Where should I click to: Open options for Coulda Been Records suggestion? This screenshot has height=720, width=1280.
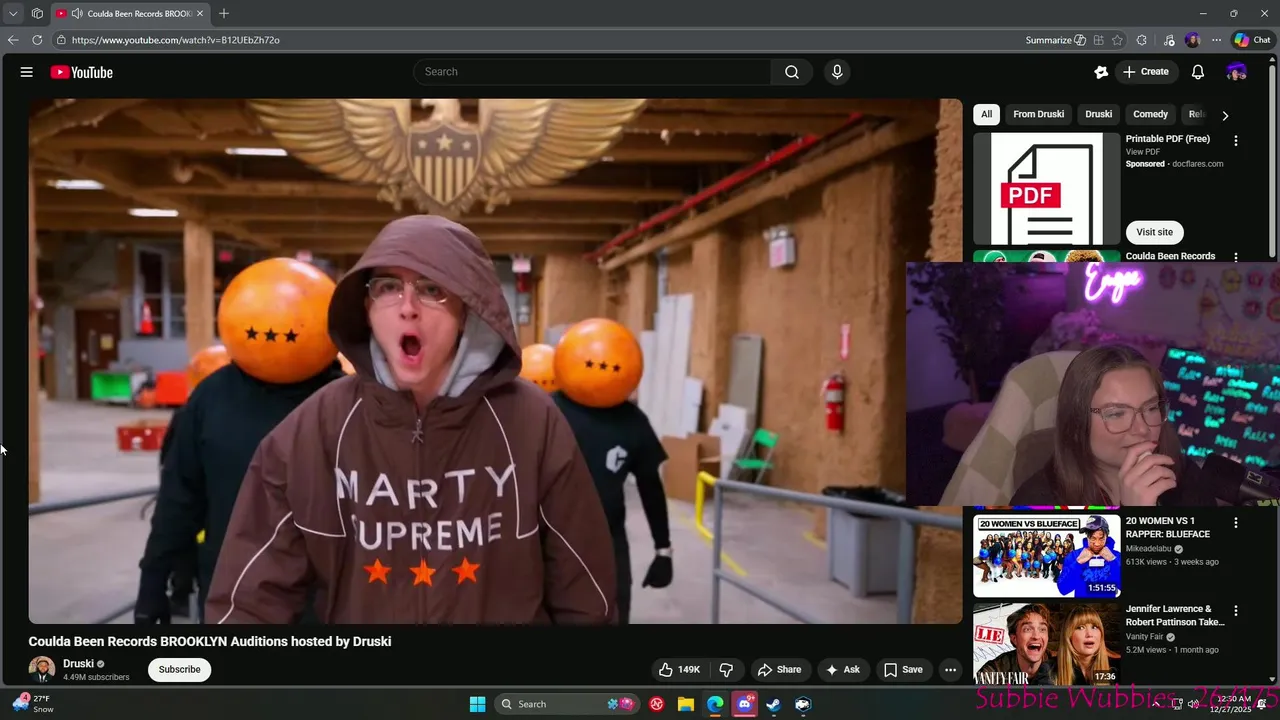coord(1236,257)
